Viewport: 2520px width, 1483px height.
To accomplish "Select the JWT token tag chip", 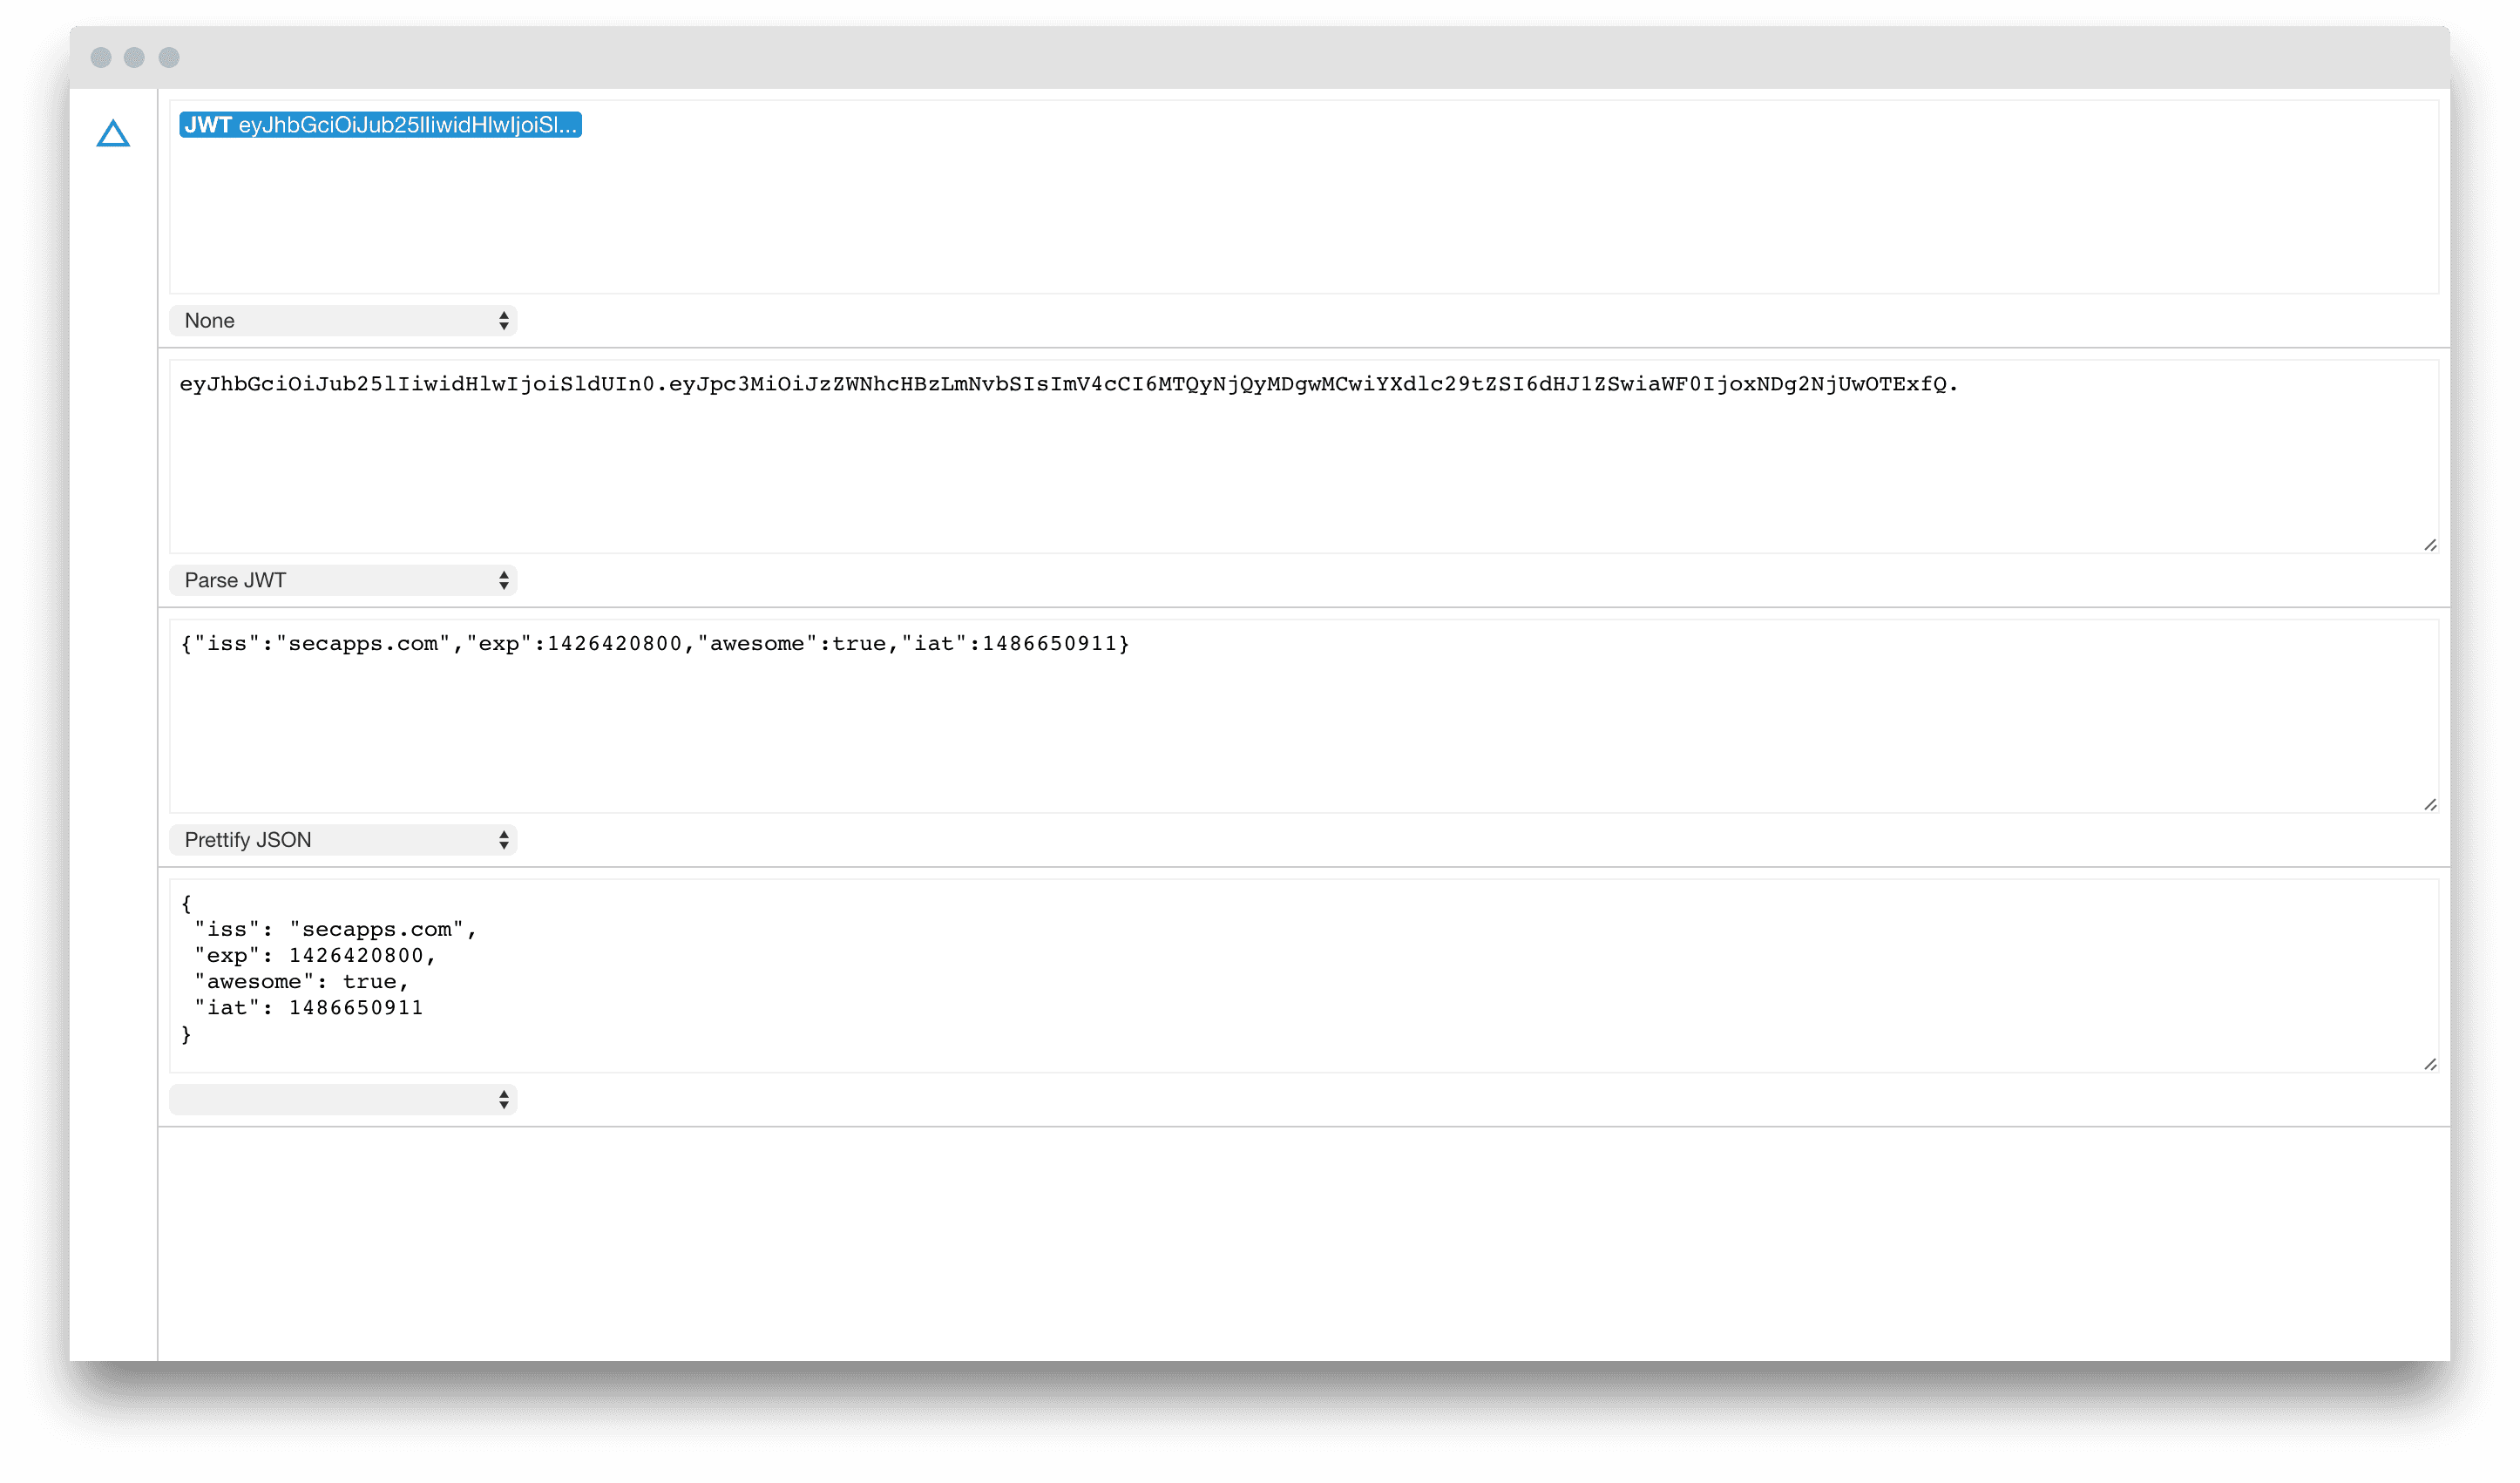I will pyautogui.click(x=380, y=125).
